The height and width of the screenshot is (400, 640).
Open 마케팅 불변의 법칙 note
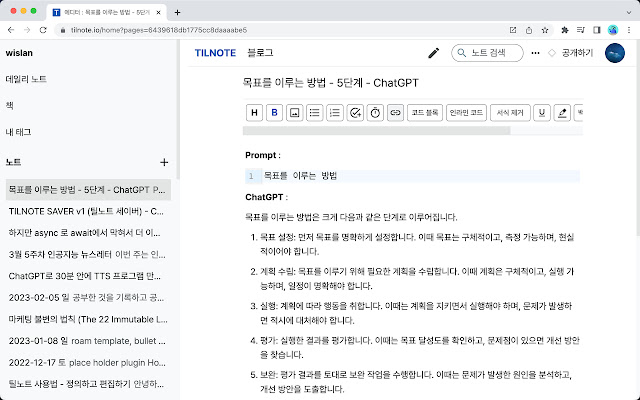coord(88,319)
